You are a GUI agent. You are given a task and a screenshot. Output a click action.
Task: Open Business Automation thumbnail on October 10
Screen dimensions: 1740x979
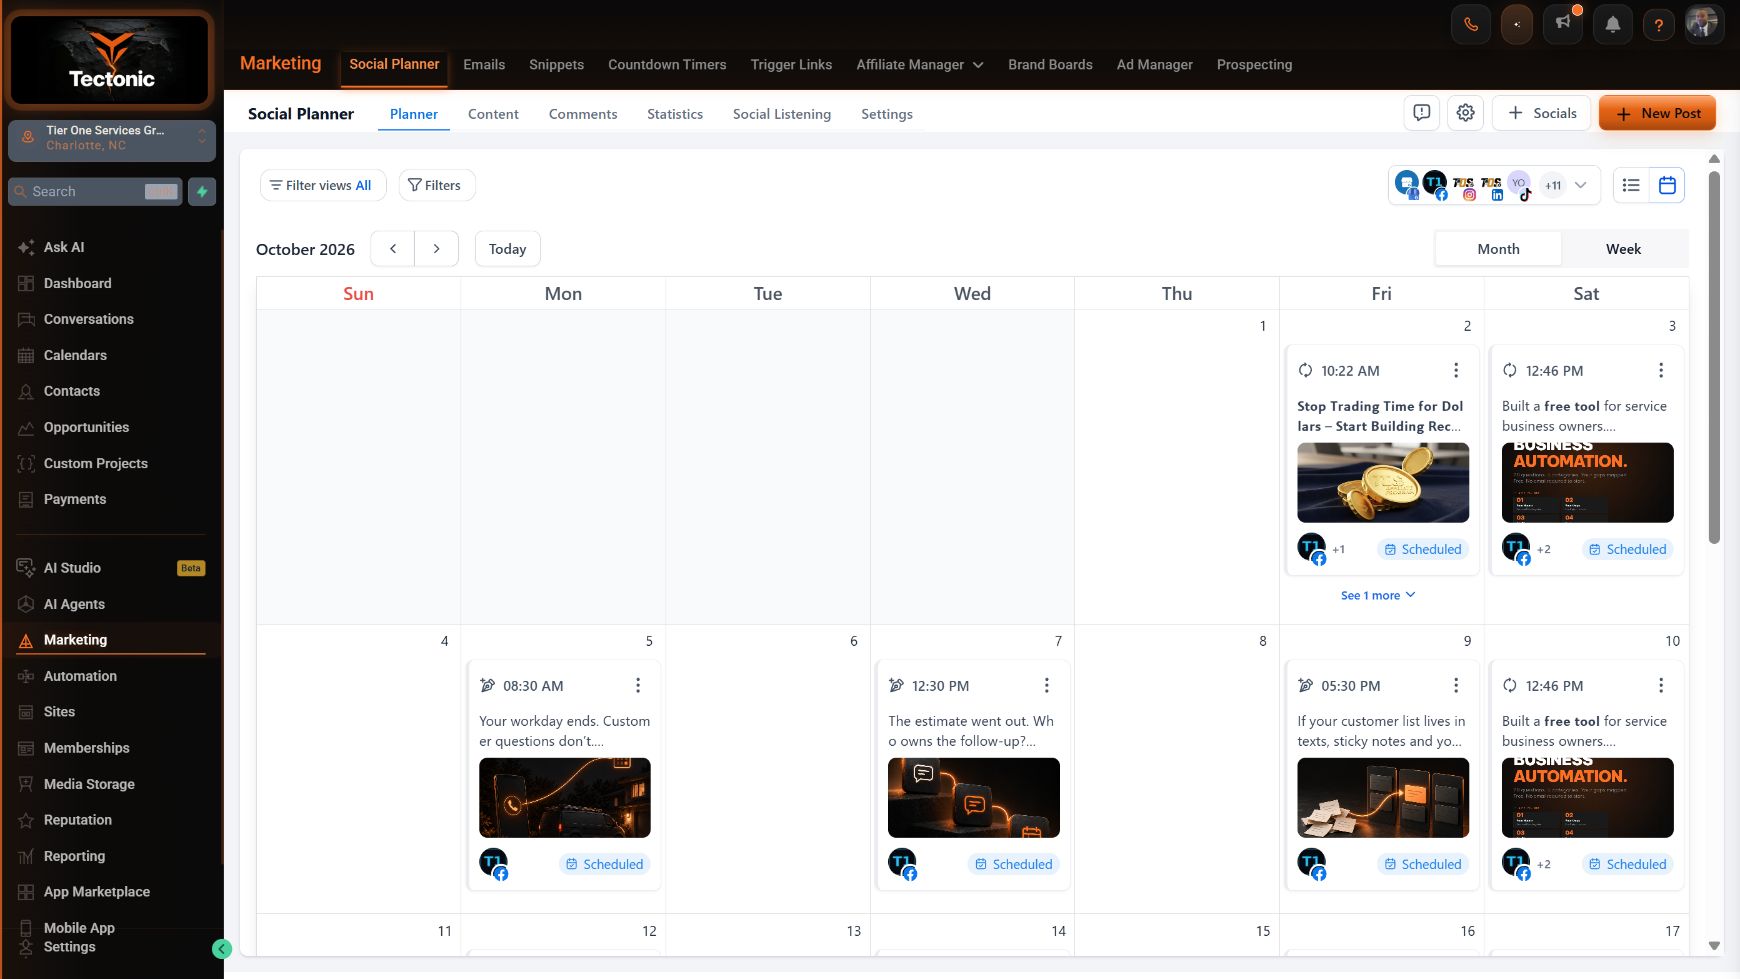(1587, 798)
